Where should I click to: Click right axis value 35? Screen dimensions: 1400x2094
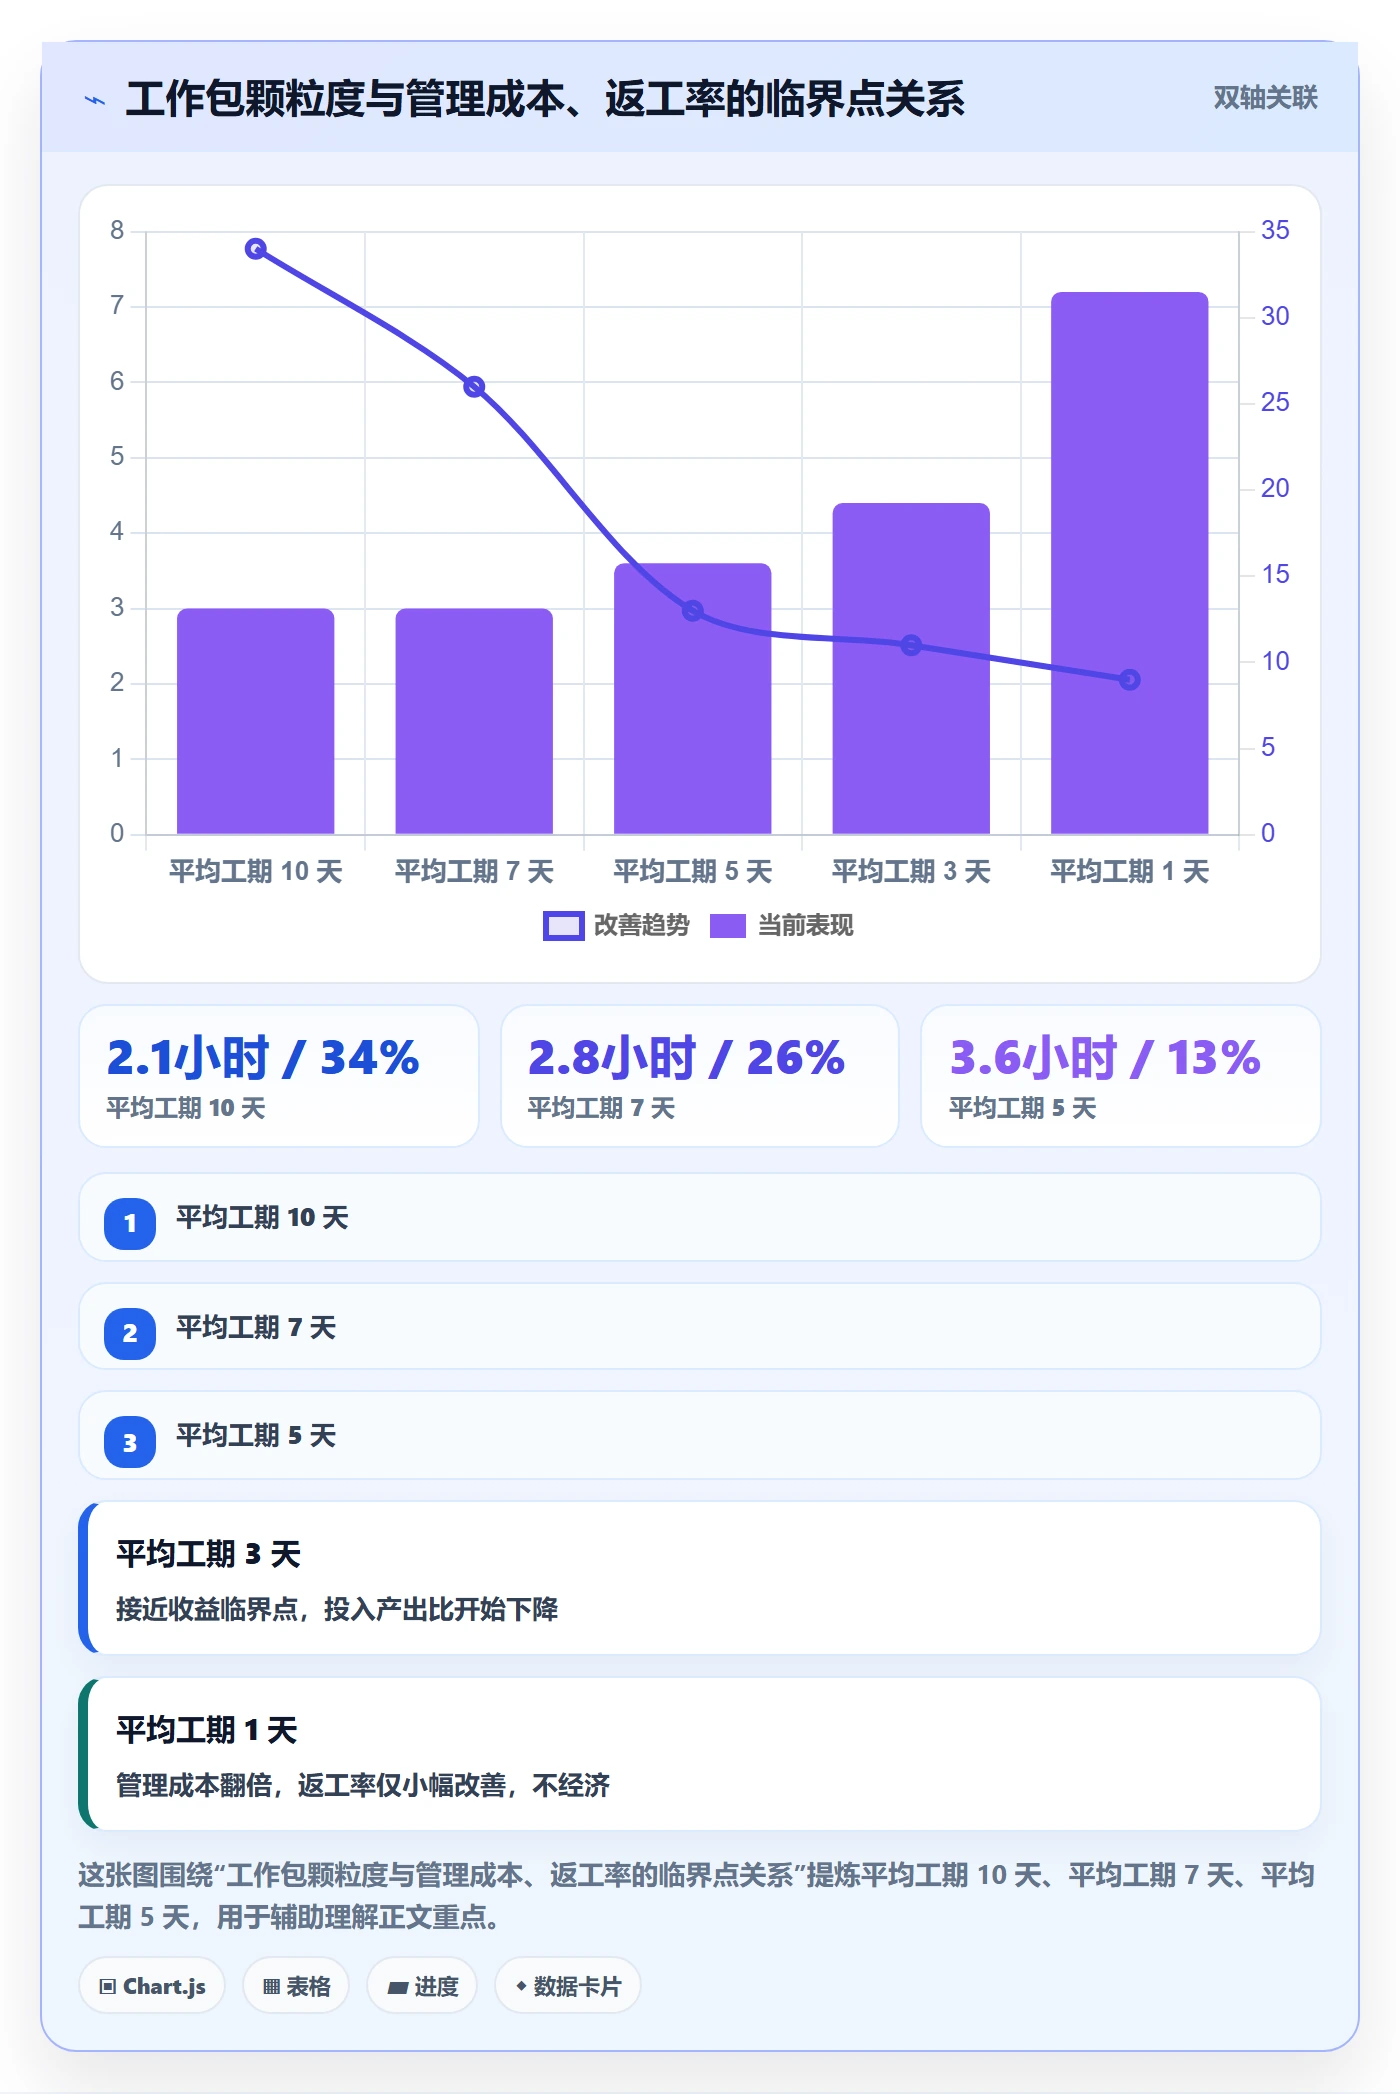tap(1275, 230)
